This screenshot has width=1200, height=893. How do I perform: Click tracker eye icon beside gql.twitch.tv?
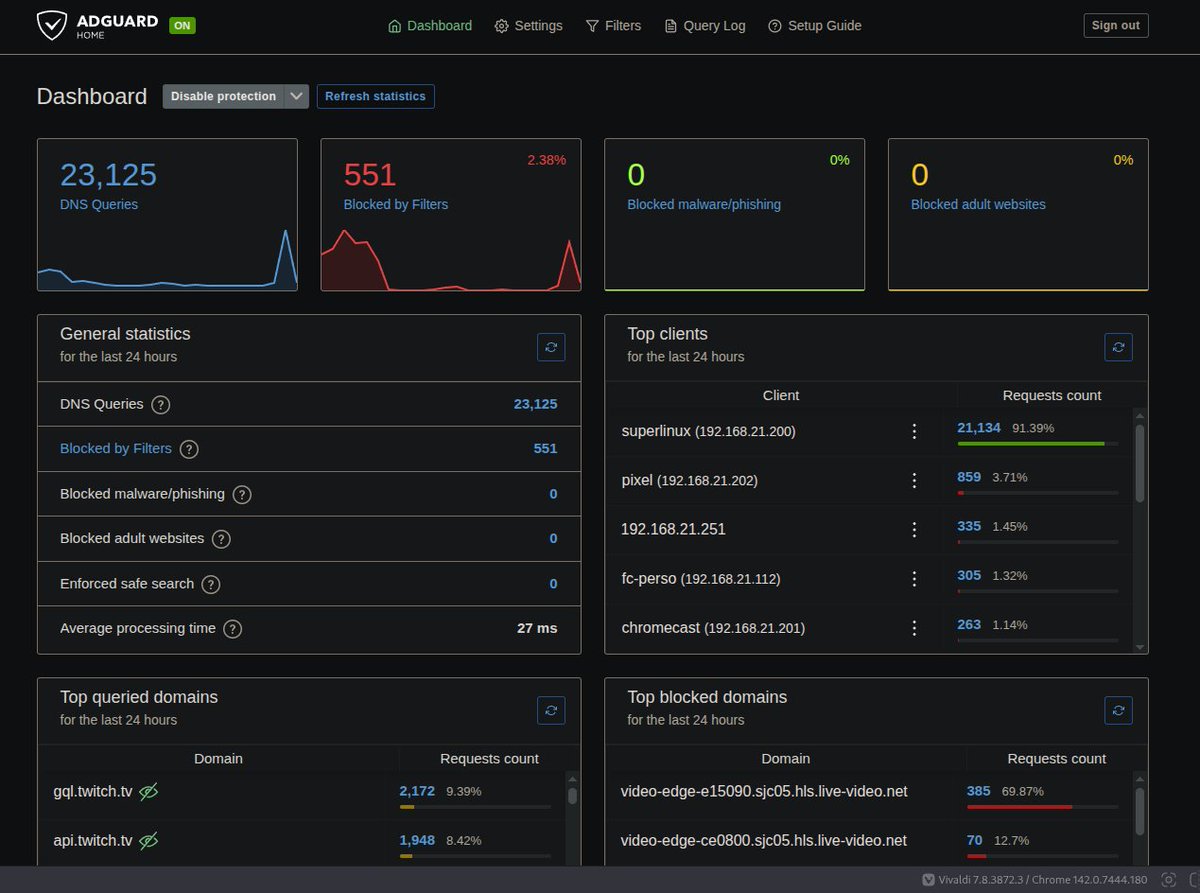pyautogui.click(x=149, y=791)
